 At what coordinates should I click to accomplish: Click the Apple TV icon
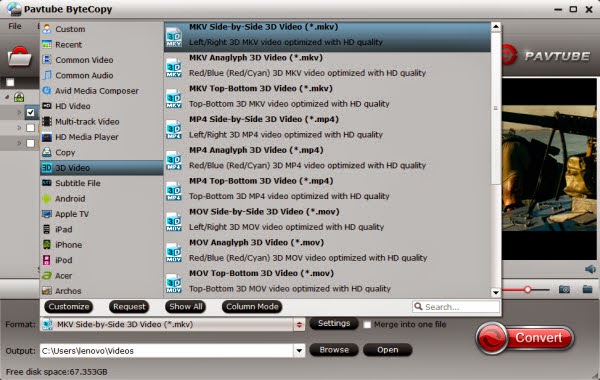pyautogui.click(x=47, y=214)
